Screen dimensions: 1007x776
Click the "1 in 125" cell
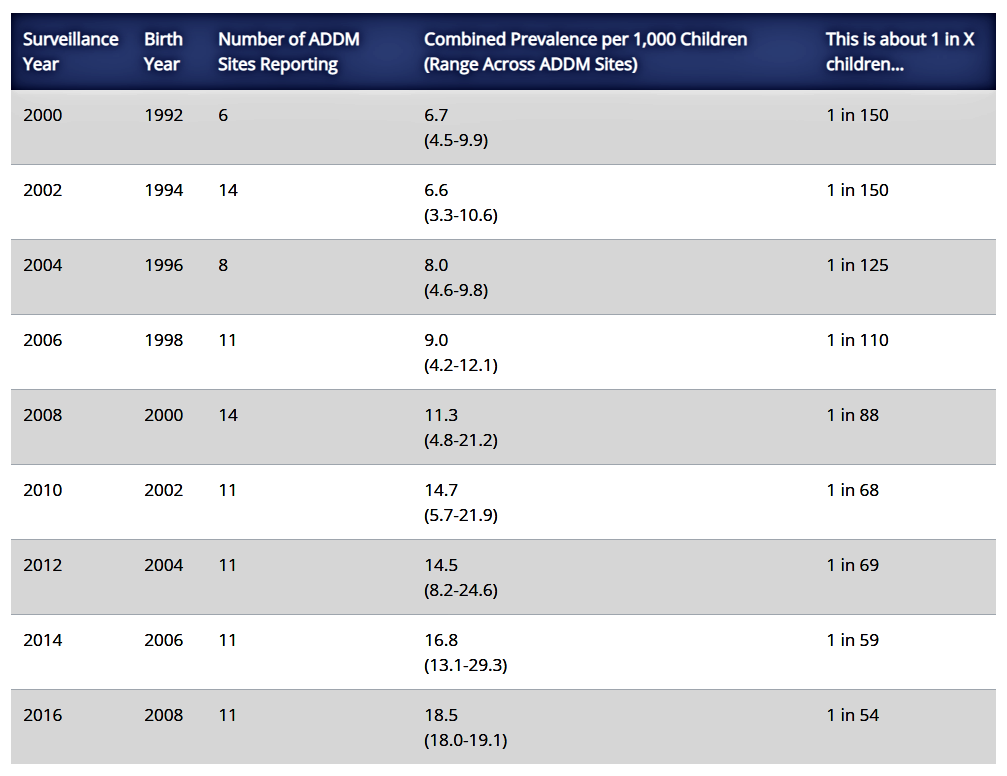click(x=857, y=265)
